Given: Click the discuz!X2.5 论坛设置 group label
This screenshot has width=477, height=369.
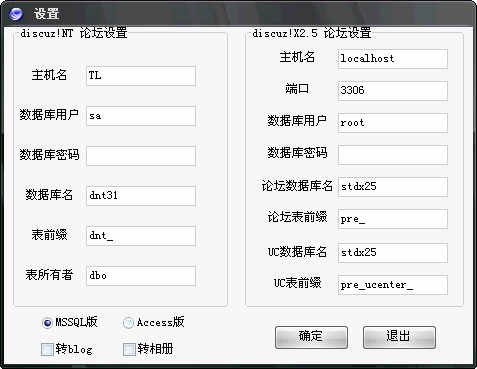Looking at the screenshot, I should 312,33.
